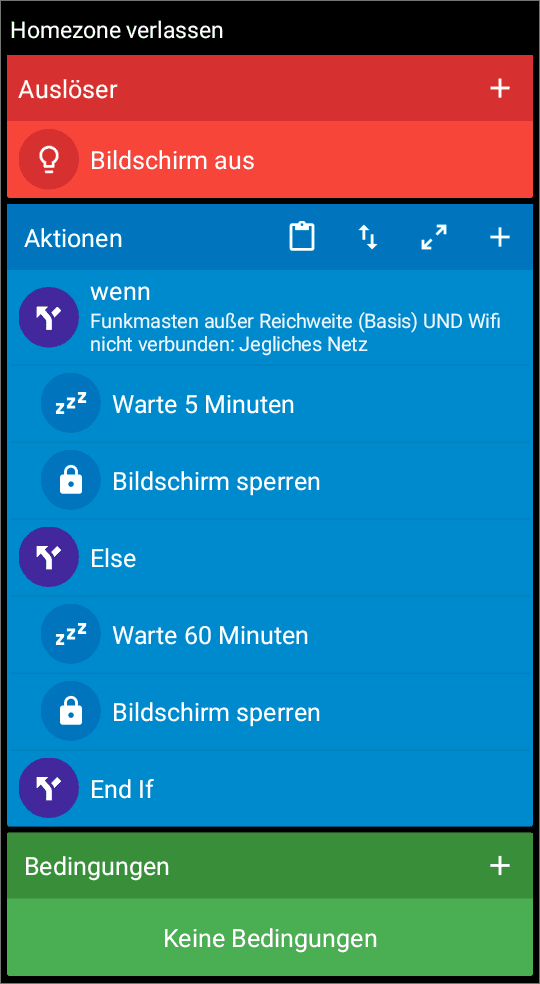This screenshot has width=540, height=984.
Task: Open the Bildschirm aus trigger entry
Action: pos(270,159)
